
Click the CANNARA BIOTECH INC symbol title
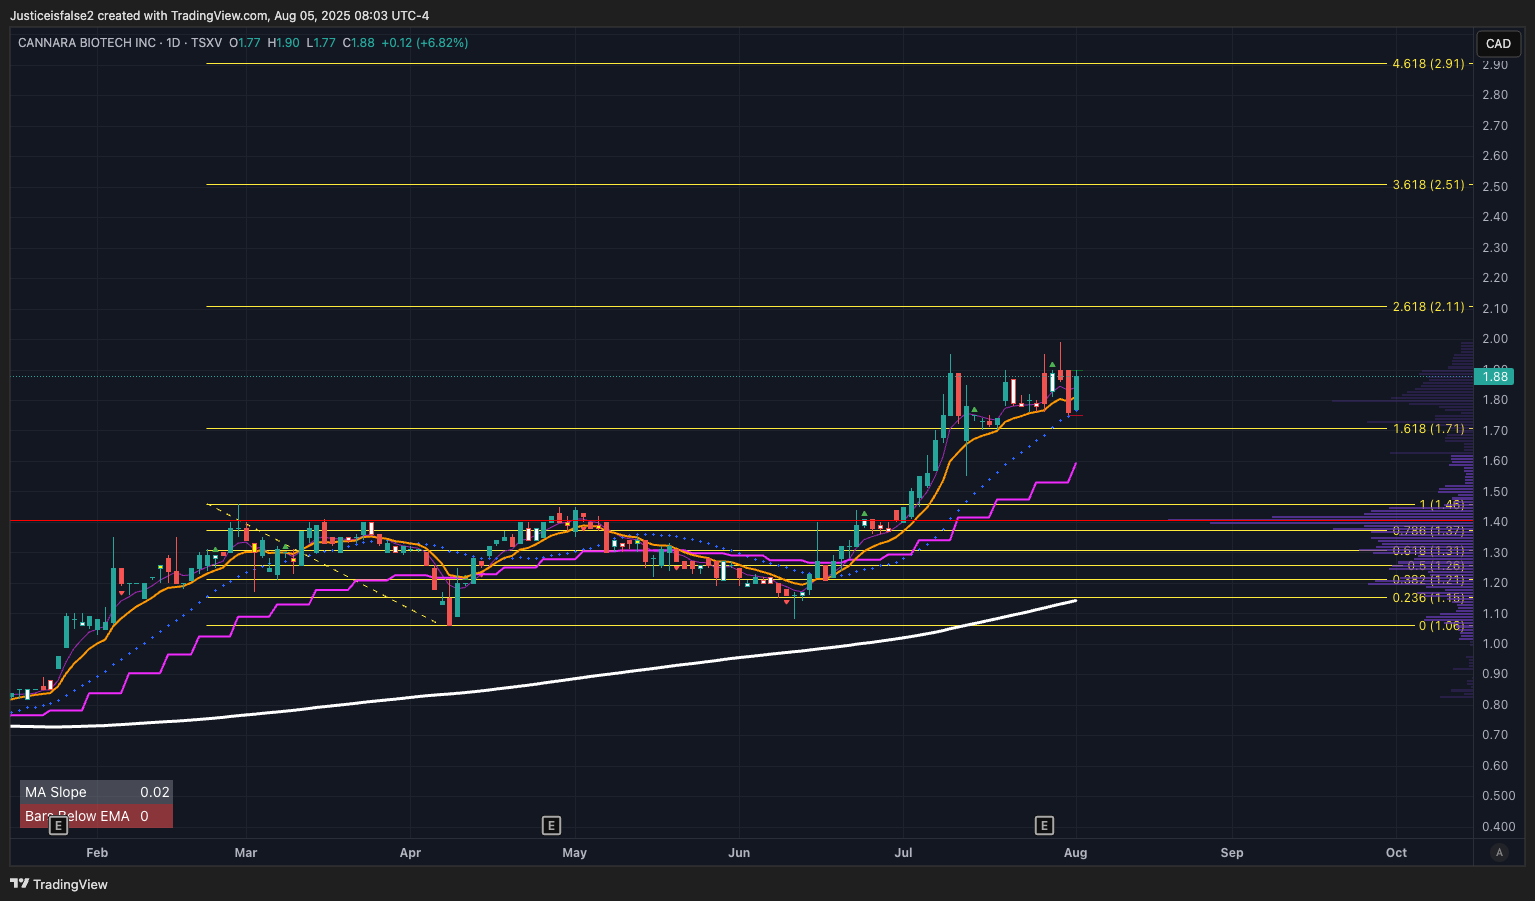[x=87, y=43]
